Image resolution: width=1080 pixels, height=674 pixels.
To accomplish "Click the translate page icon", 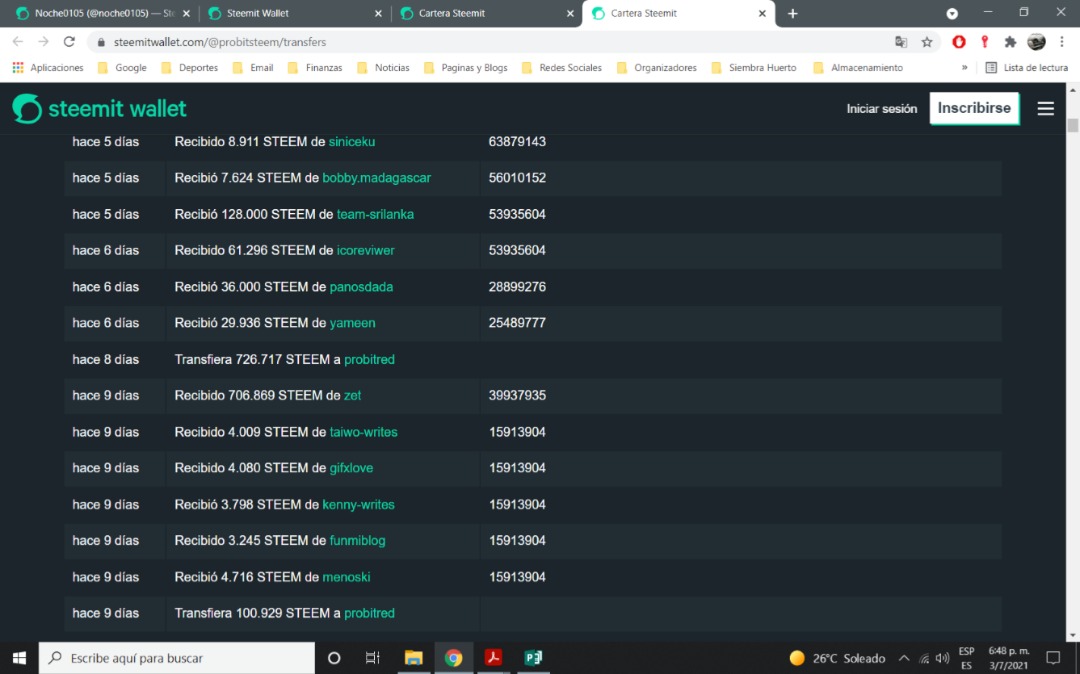I will tap(901, 42).
